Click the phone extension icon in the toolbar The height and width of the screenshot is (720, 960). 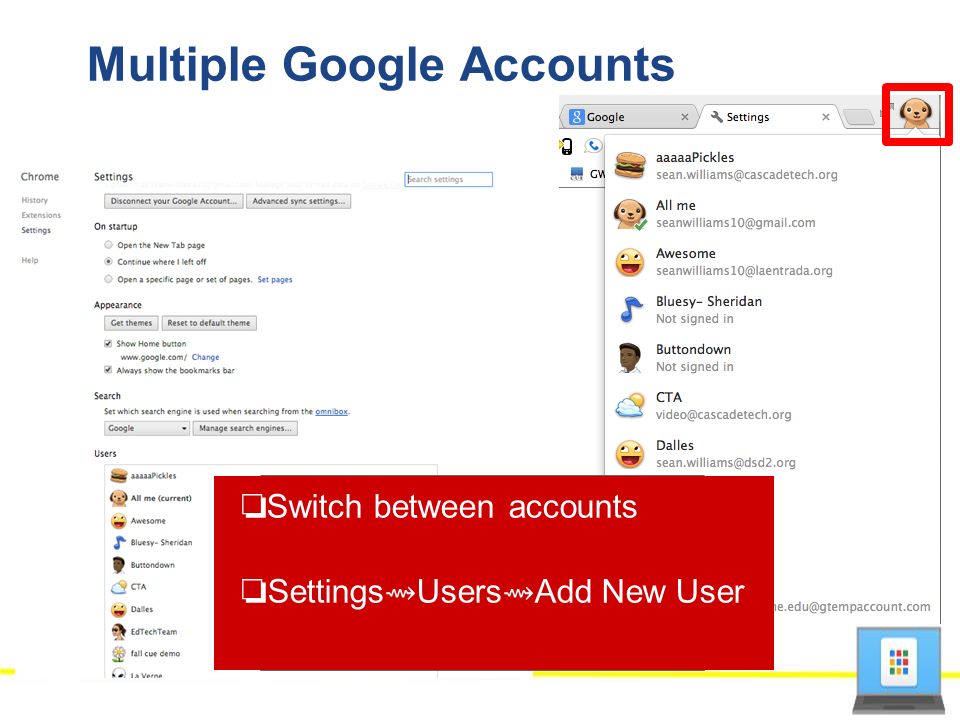coord(566,146)
